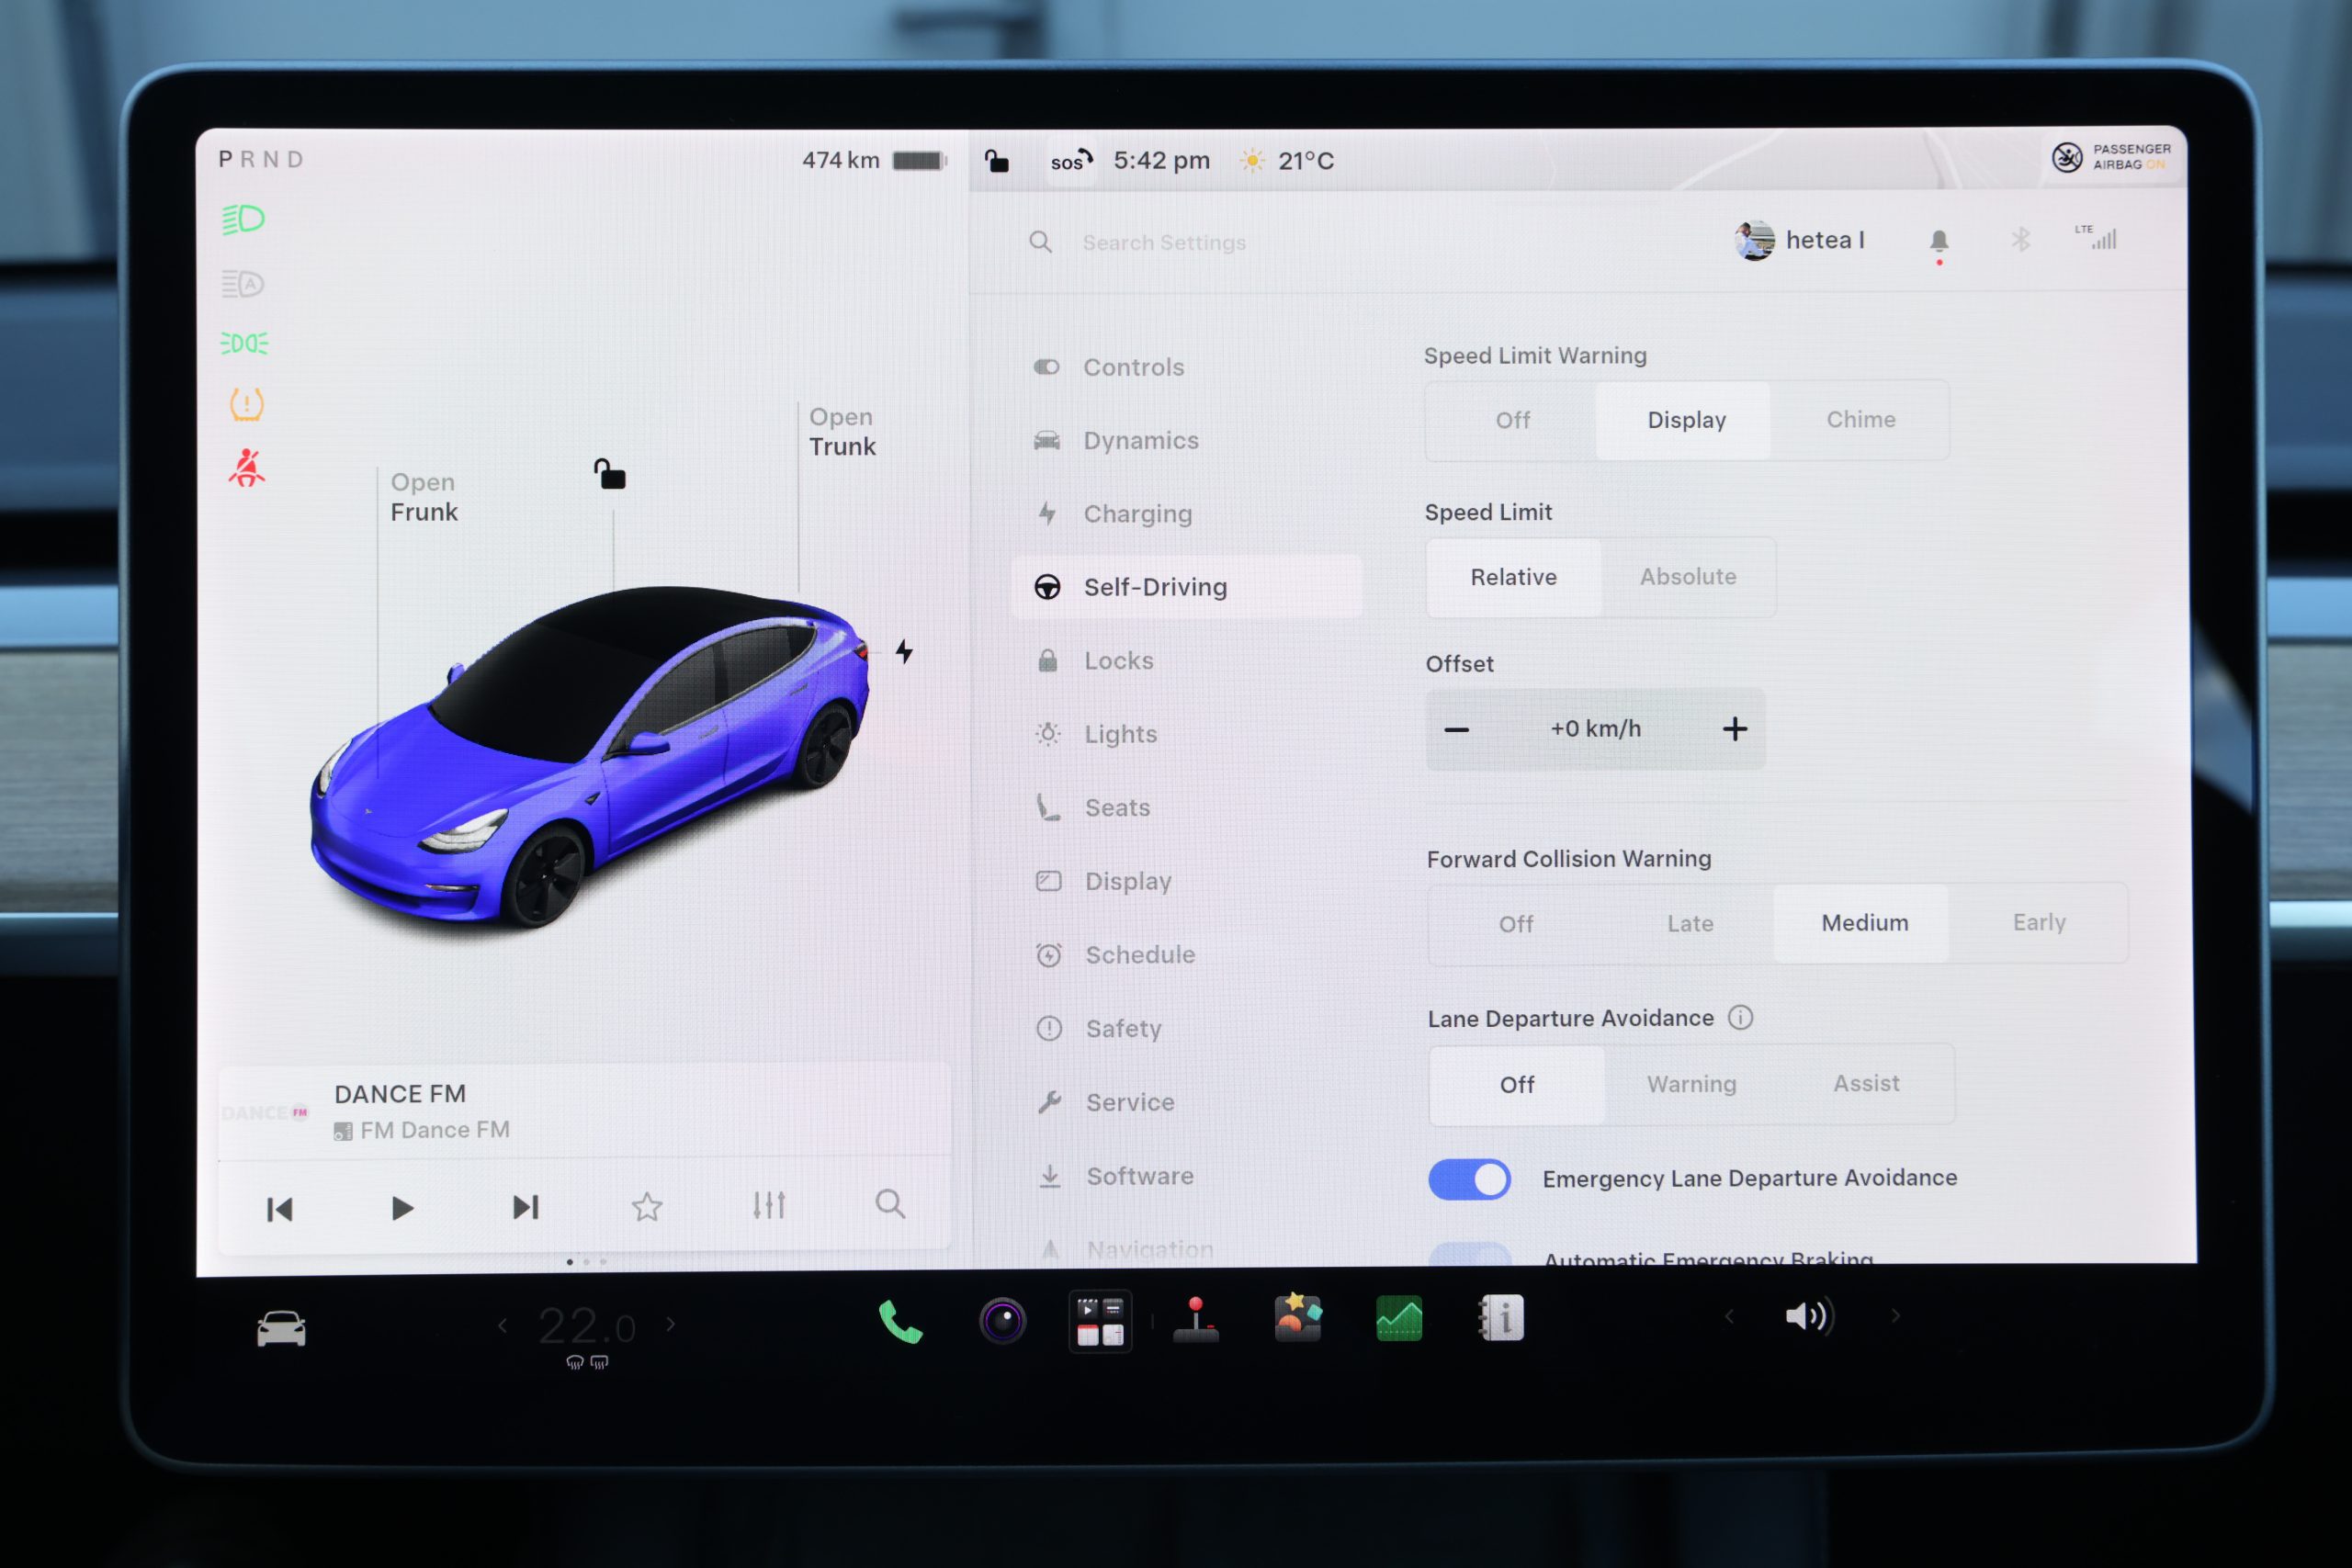Set Speed Limit Warning to Off
This screenshot has width=2352, height=1568.
coord(1512,420)
